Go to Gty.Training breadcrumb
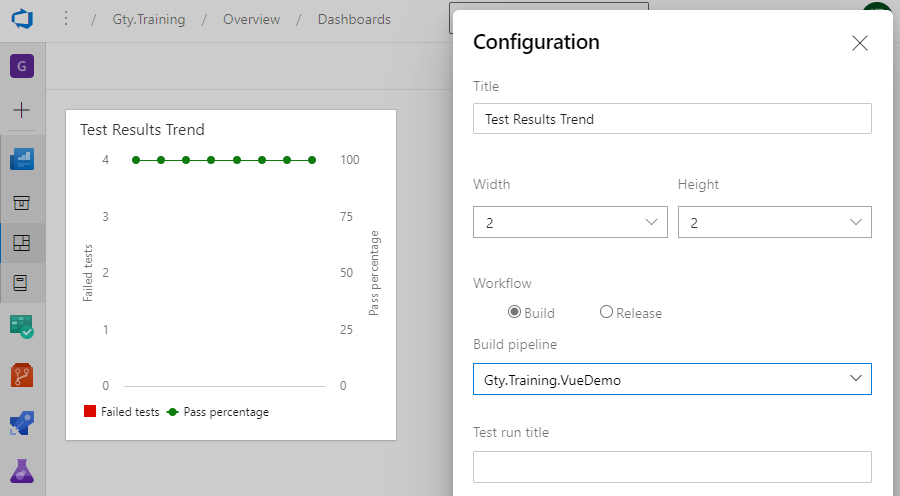Image resolution: width=900 pixels, height=496 pixels. pyautogui.click(x=149, y=19)
